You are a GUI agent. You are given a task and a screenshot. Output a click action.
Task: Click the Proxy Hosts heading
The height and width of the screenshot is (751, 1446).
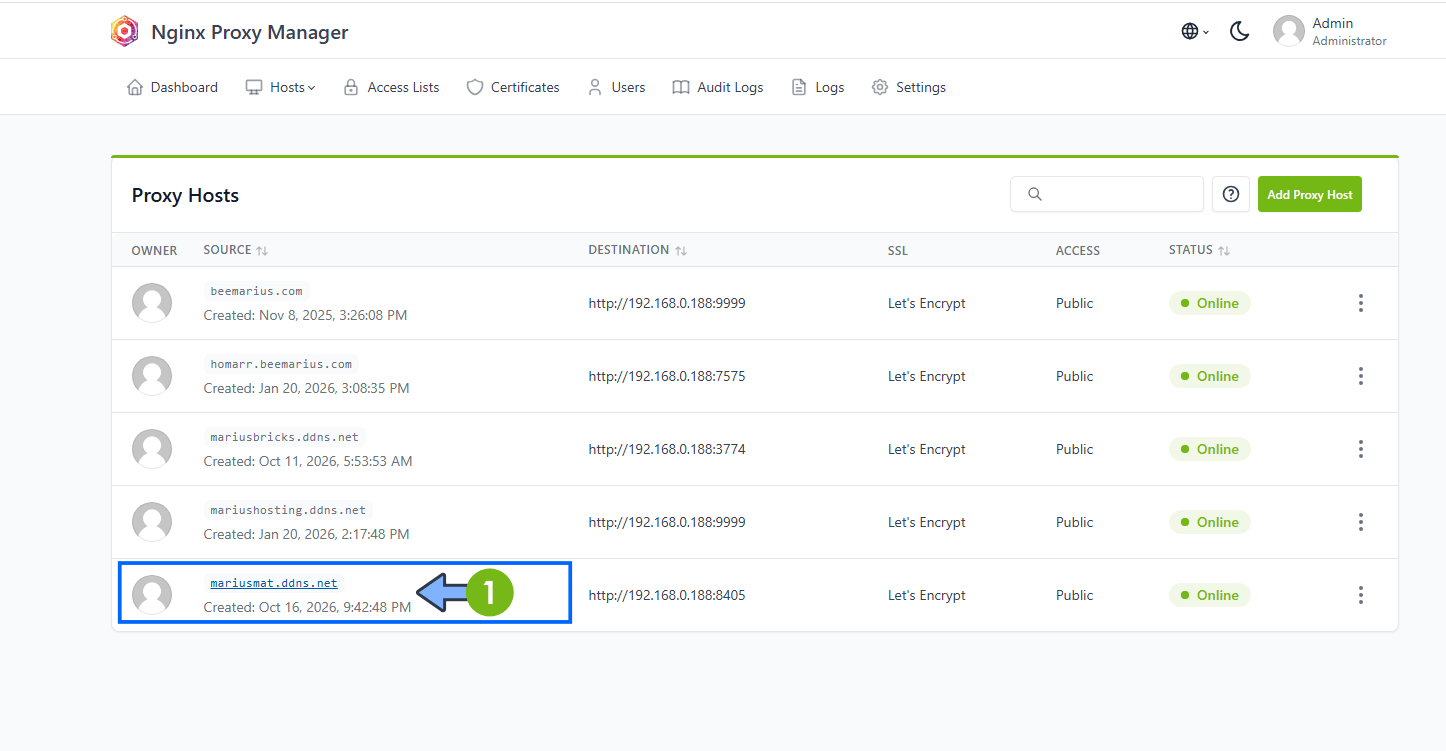click(x=185, y=195)
